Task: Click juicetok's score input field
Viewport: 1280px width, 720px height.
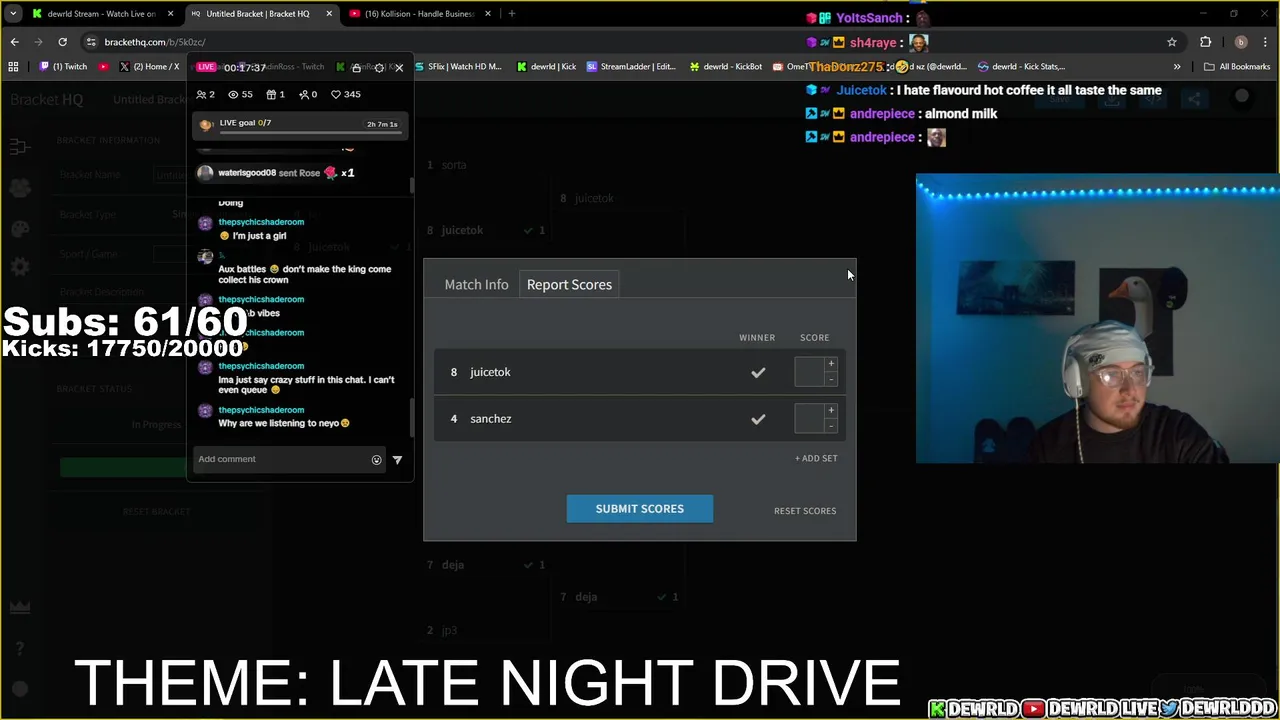Action: point(809,372)
